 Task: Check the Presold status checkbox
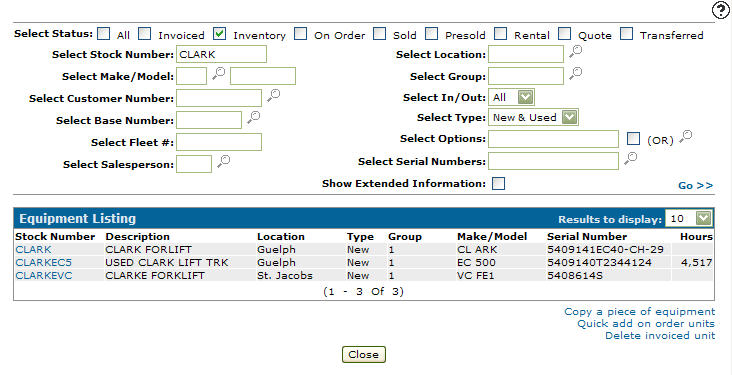[431, 34]
